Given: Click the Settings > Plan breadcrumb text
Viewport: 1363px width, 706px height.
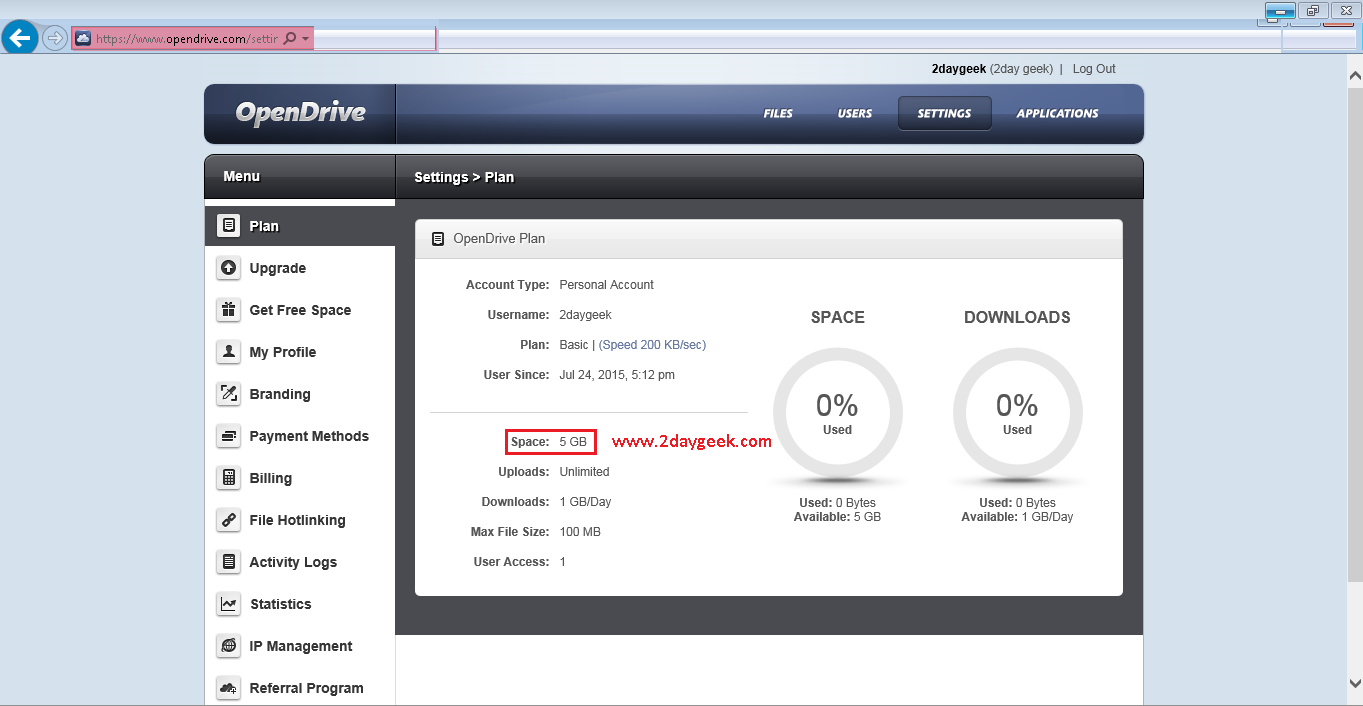Looking at the screenshot, I should (464, 177).
